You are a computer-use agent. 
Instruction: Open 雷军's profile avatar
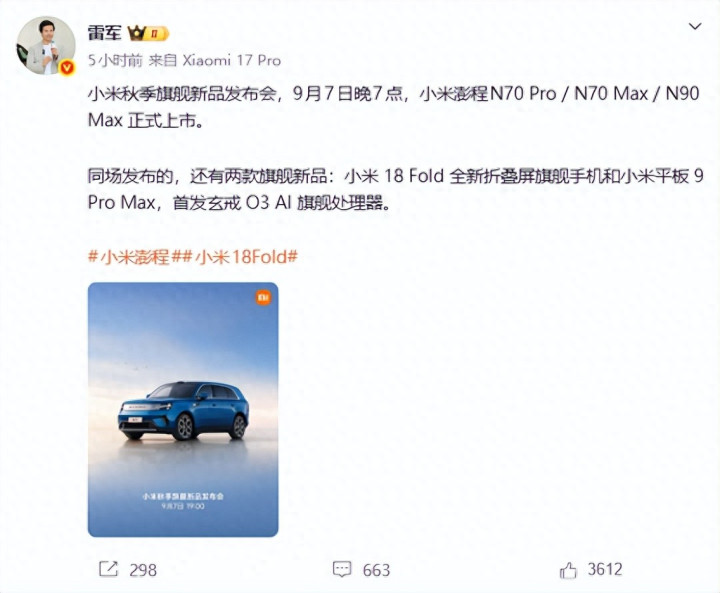[x=46, y=45]
